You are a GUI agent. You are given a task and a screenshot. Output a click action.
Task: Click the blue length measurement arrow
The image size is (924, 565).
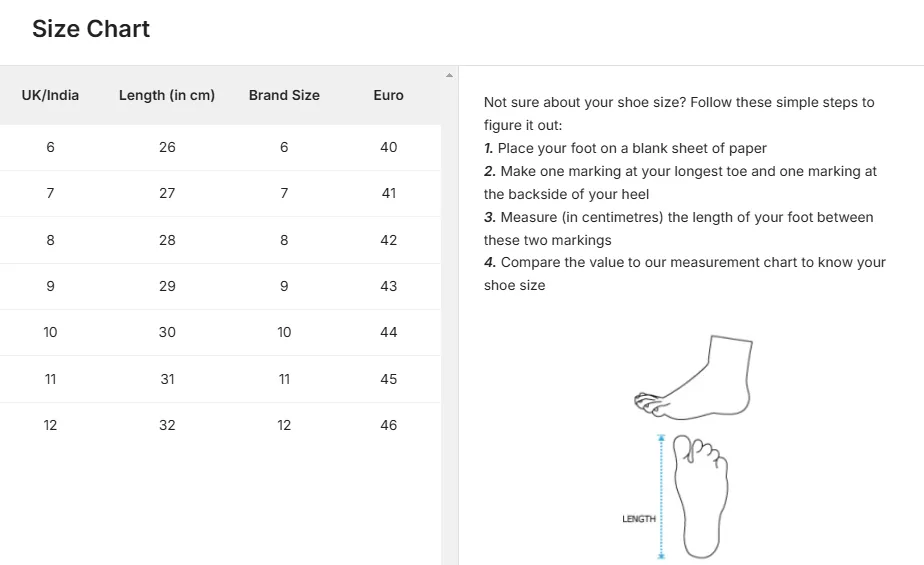[661, 496]
